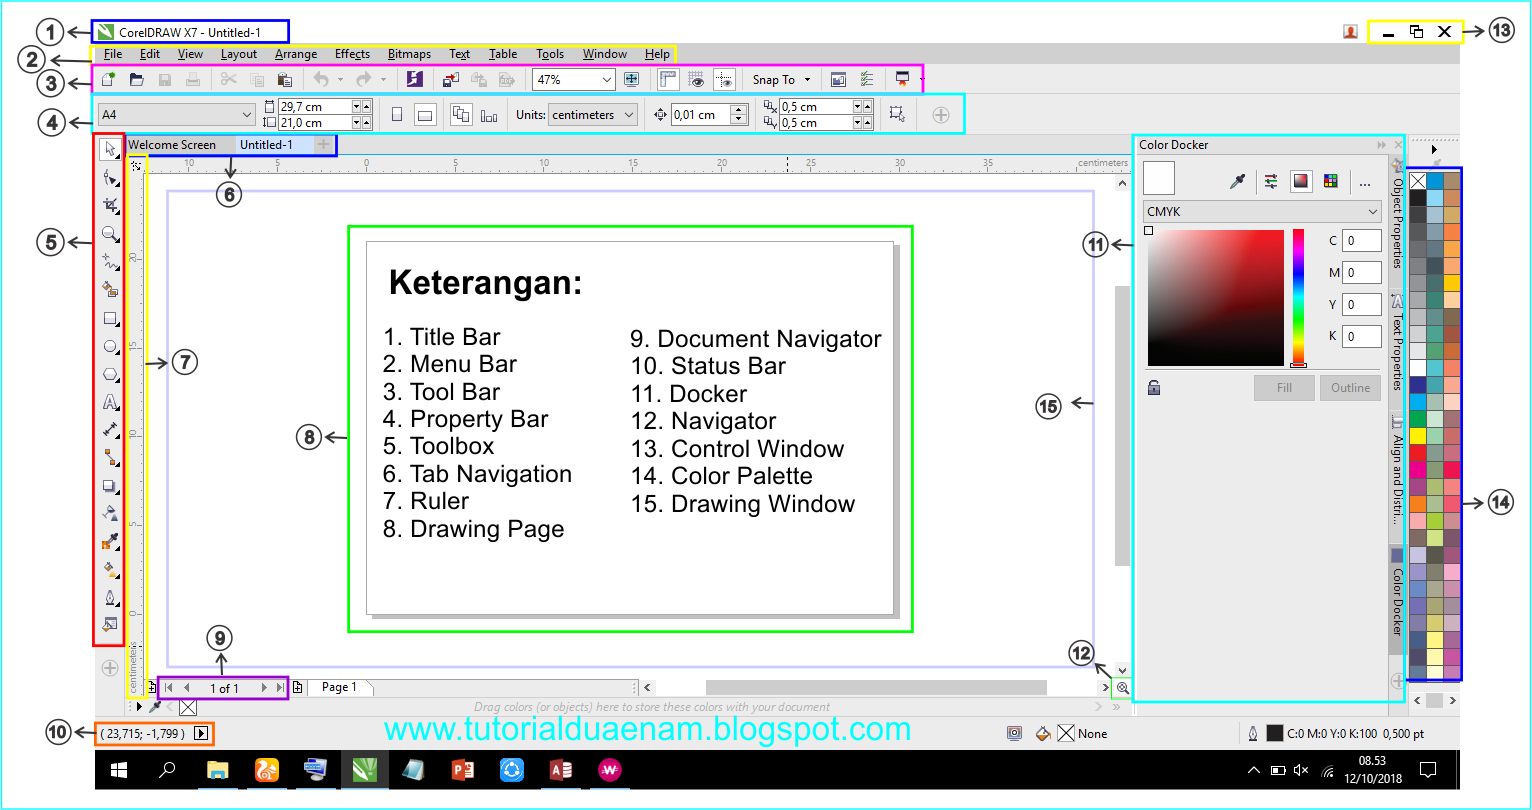Toggle Show Guidelines in the toolbar
The height and width of the screenshot is (810, 1532).
pyautogui.click(x=725, y=79)
